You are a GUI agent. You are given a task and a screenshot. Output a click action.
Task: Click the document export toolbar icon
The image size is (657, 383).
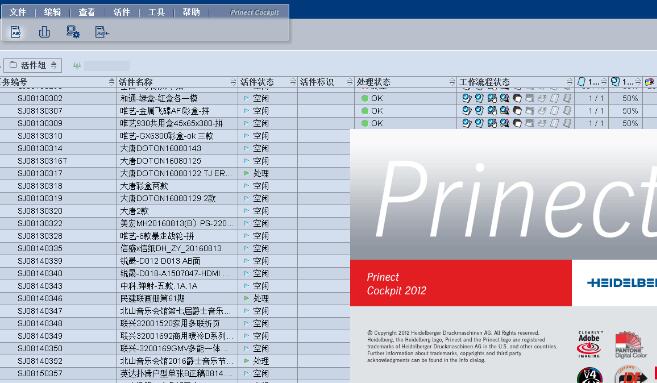pyautogui.click(x=101, y=32)
